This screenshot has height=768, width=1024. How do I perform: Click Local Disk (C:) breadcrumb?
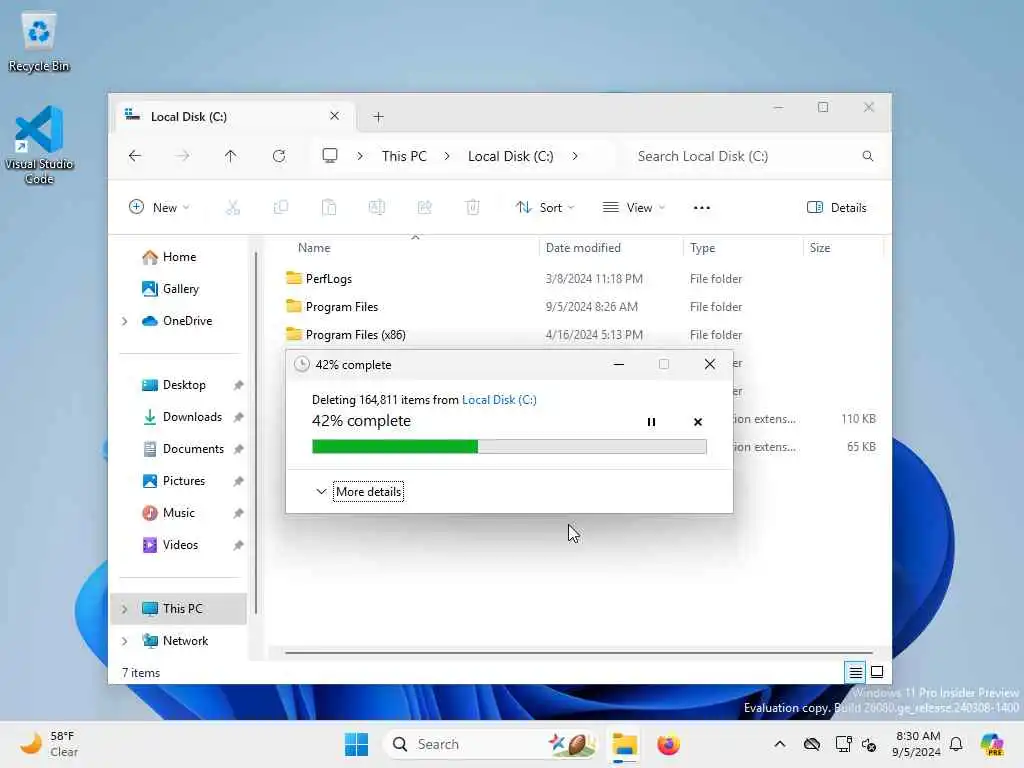[x=511, y=156]
